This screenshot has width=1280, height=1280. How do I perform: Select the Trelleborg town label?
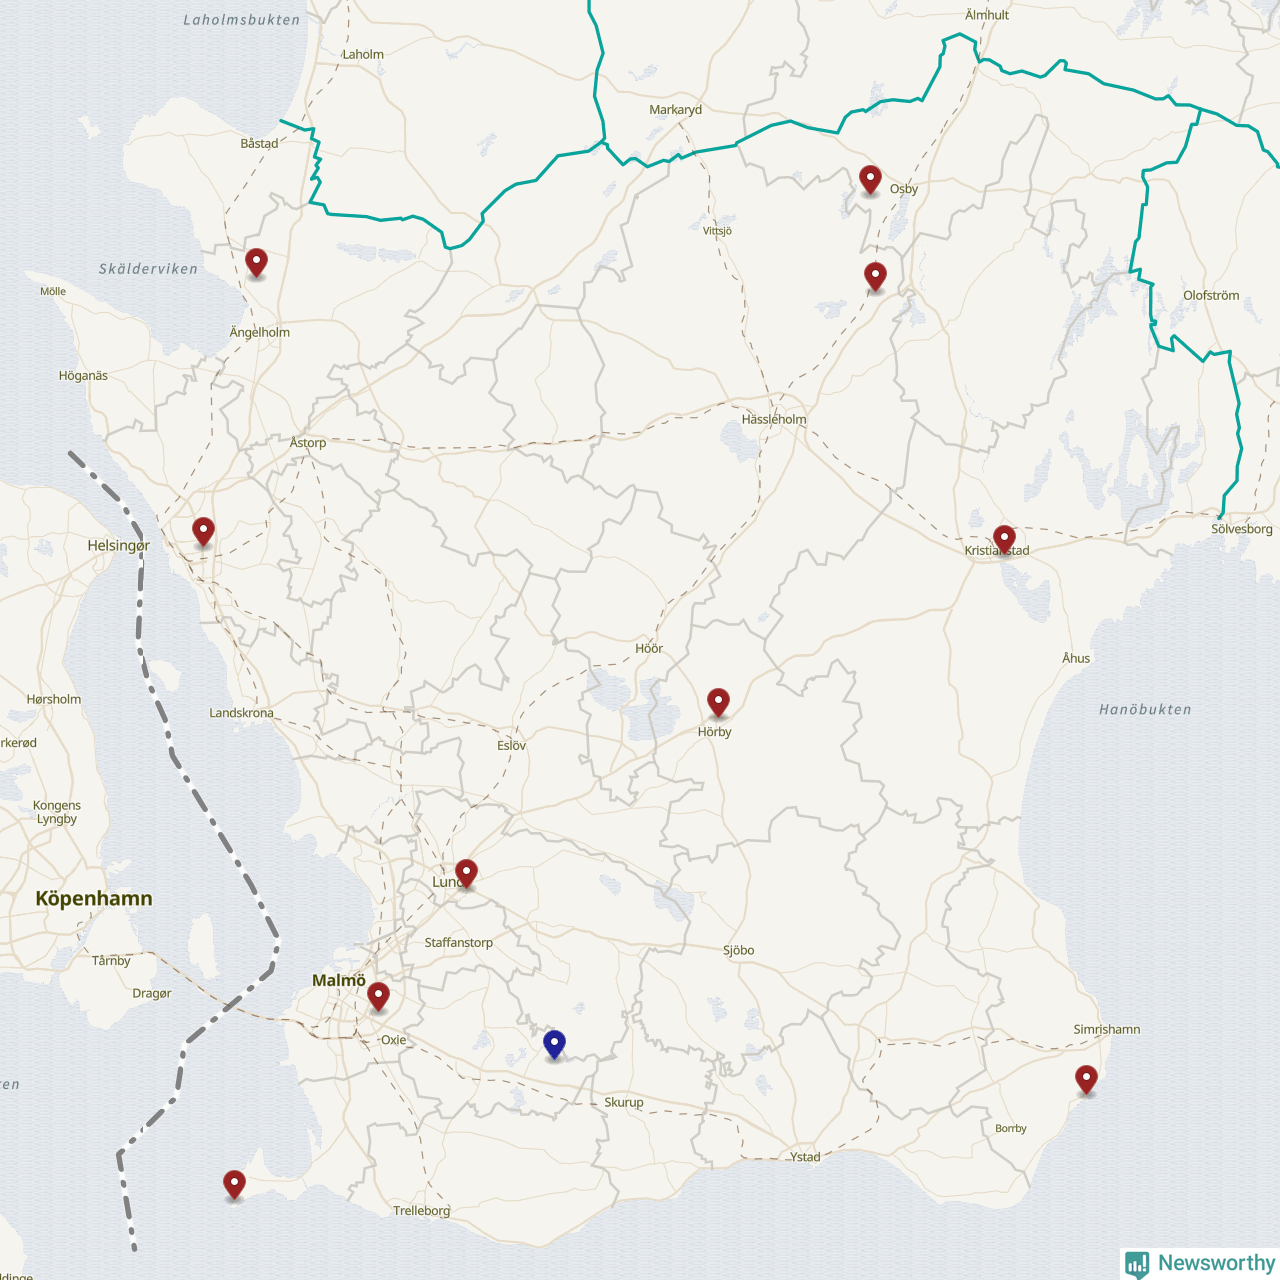[421, 1210]
